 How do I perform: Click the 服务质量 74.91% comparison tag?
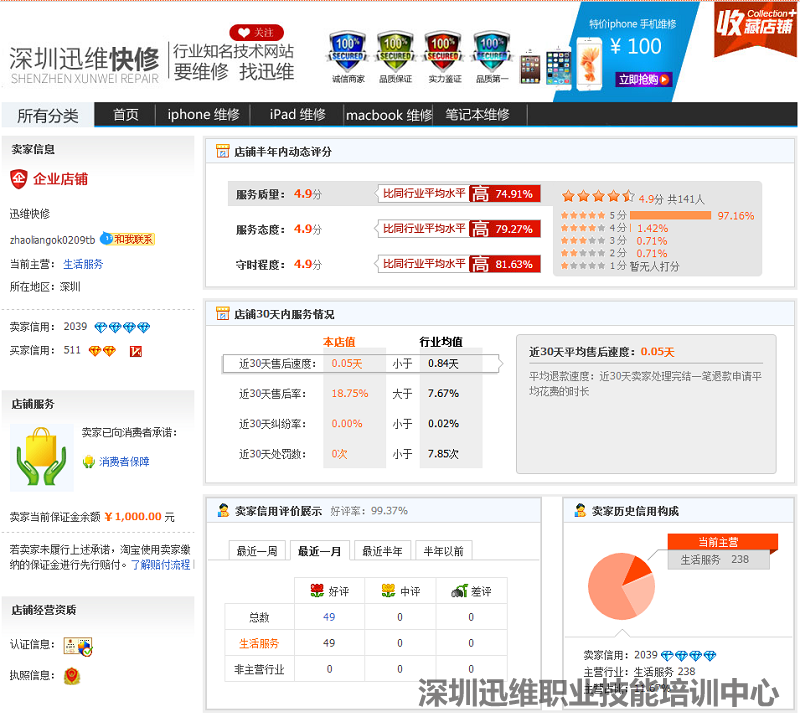coord(458,193)
